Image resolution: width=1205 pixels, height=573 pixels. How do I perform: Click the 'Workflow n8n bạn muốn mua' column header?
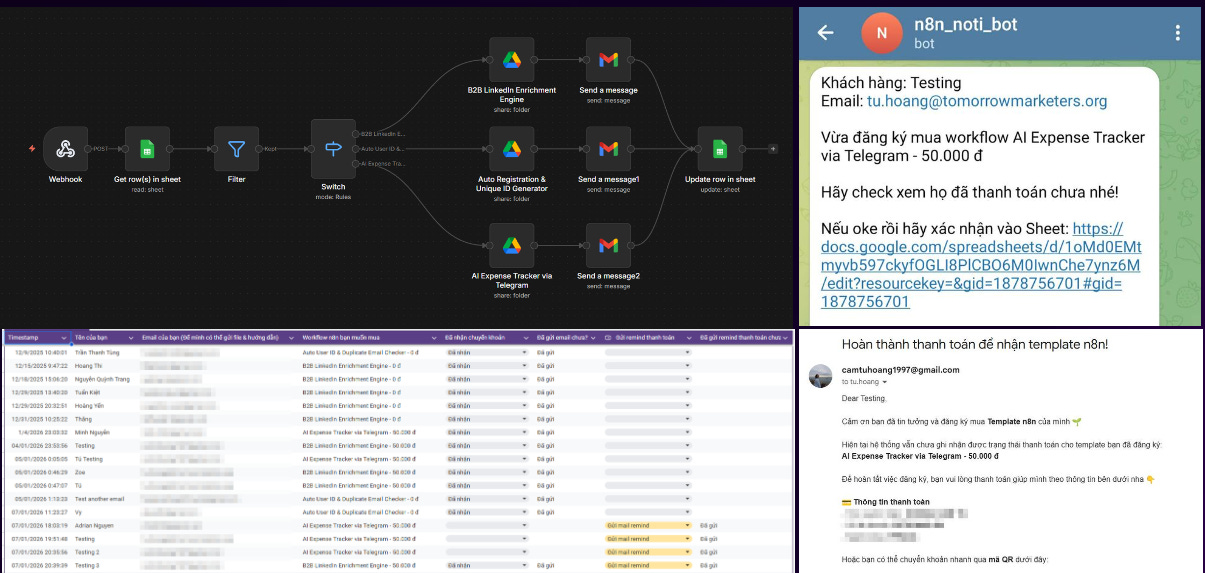point(342,338)
